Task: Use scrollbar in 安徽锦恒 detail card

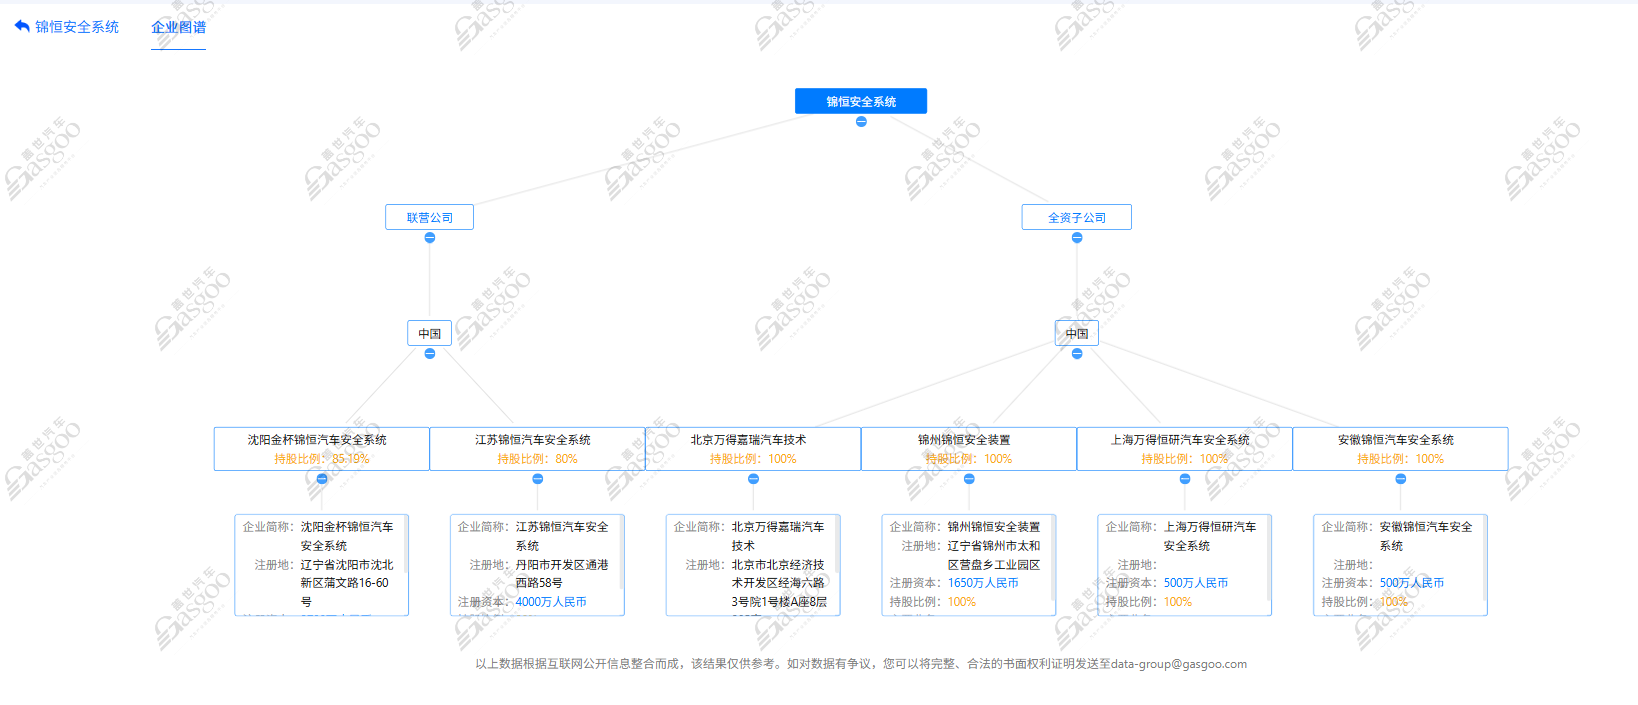Action: click(x=1484, y=557)
